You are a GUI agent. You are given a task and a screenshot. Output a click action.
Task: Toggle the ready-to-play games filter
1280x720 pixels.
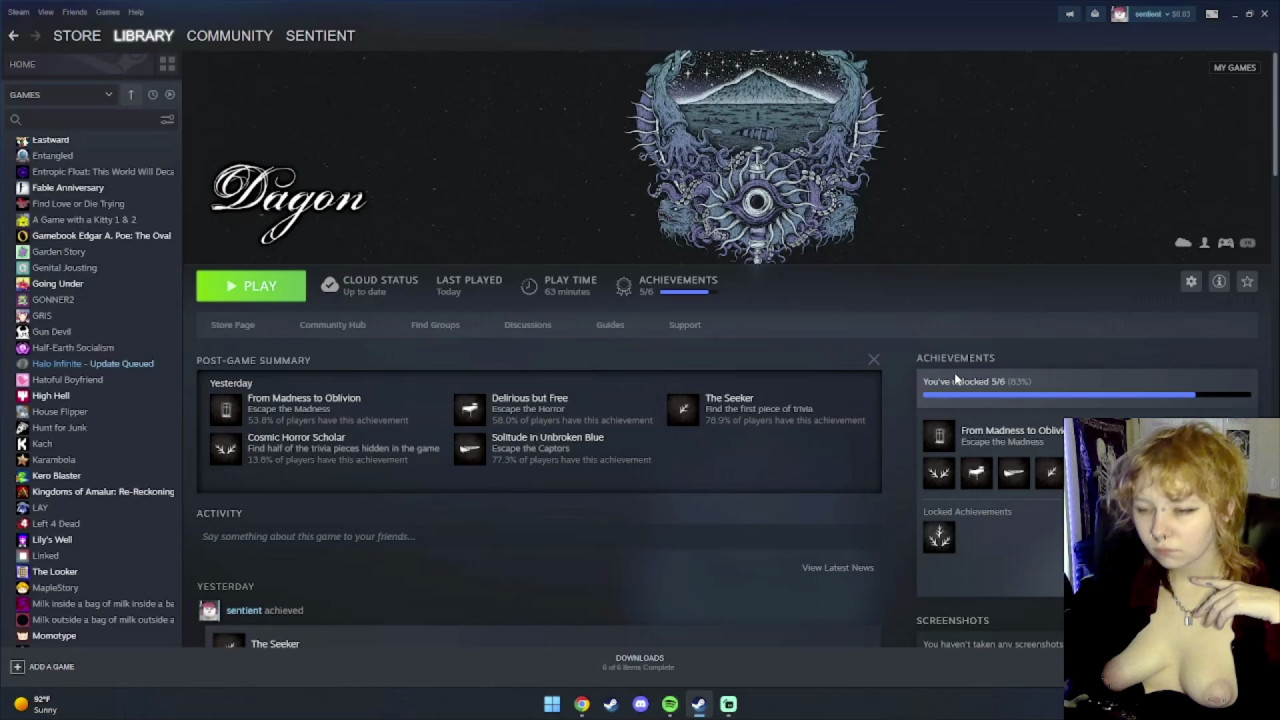(170, 95)
